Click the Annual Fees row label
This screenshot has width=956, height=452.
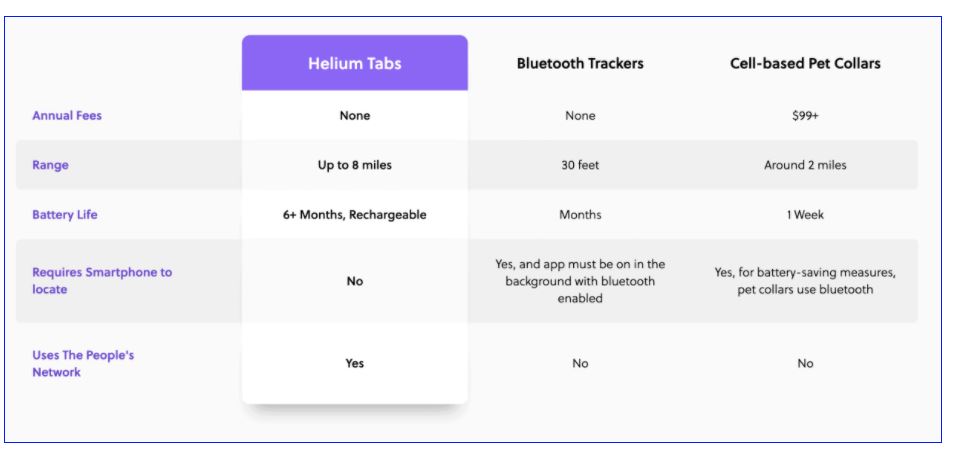coord(67,115)
